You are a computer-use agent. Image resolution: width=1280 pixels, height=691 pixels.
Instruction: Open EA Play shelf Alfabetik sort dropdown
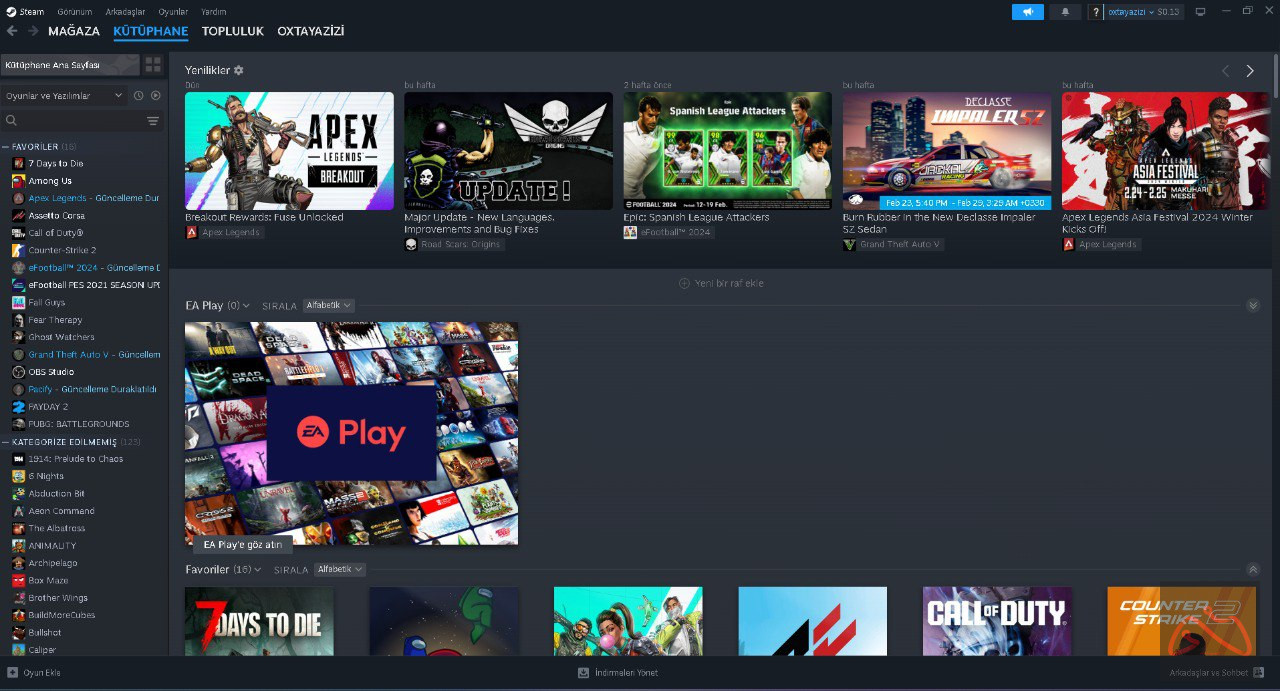[x=328, y=306]
